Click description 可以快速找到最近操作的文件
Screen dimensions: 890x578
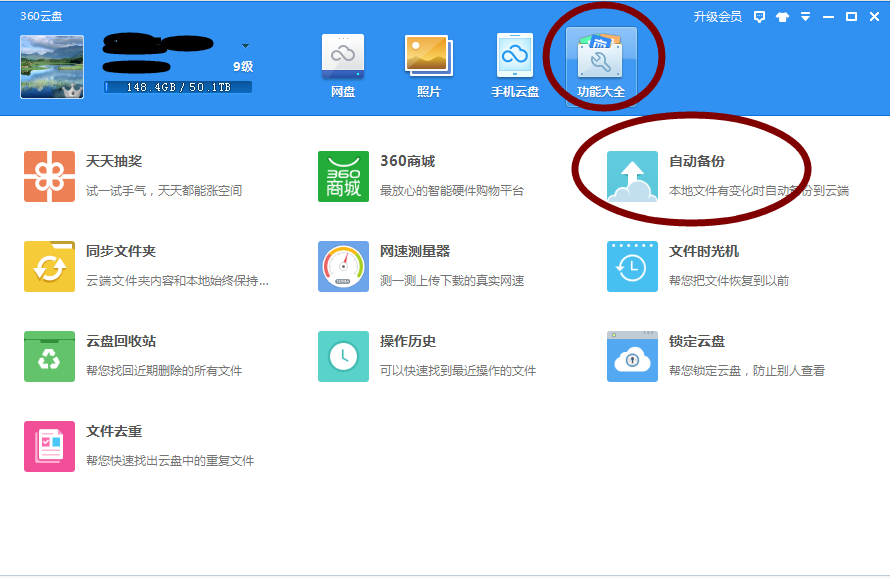coord(458,371)
